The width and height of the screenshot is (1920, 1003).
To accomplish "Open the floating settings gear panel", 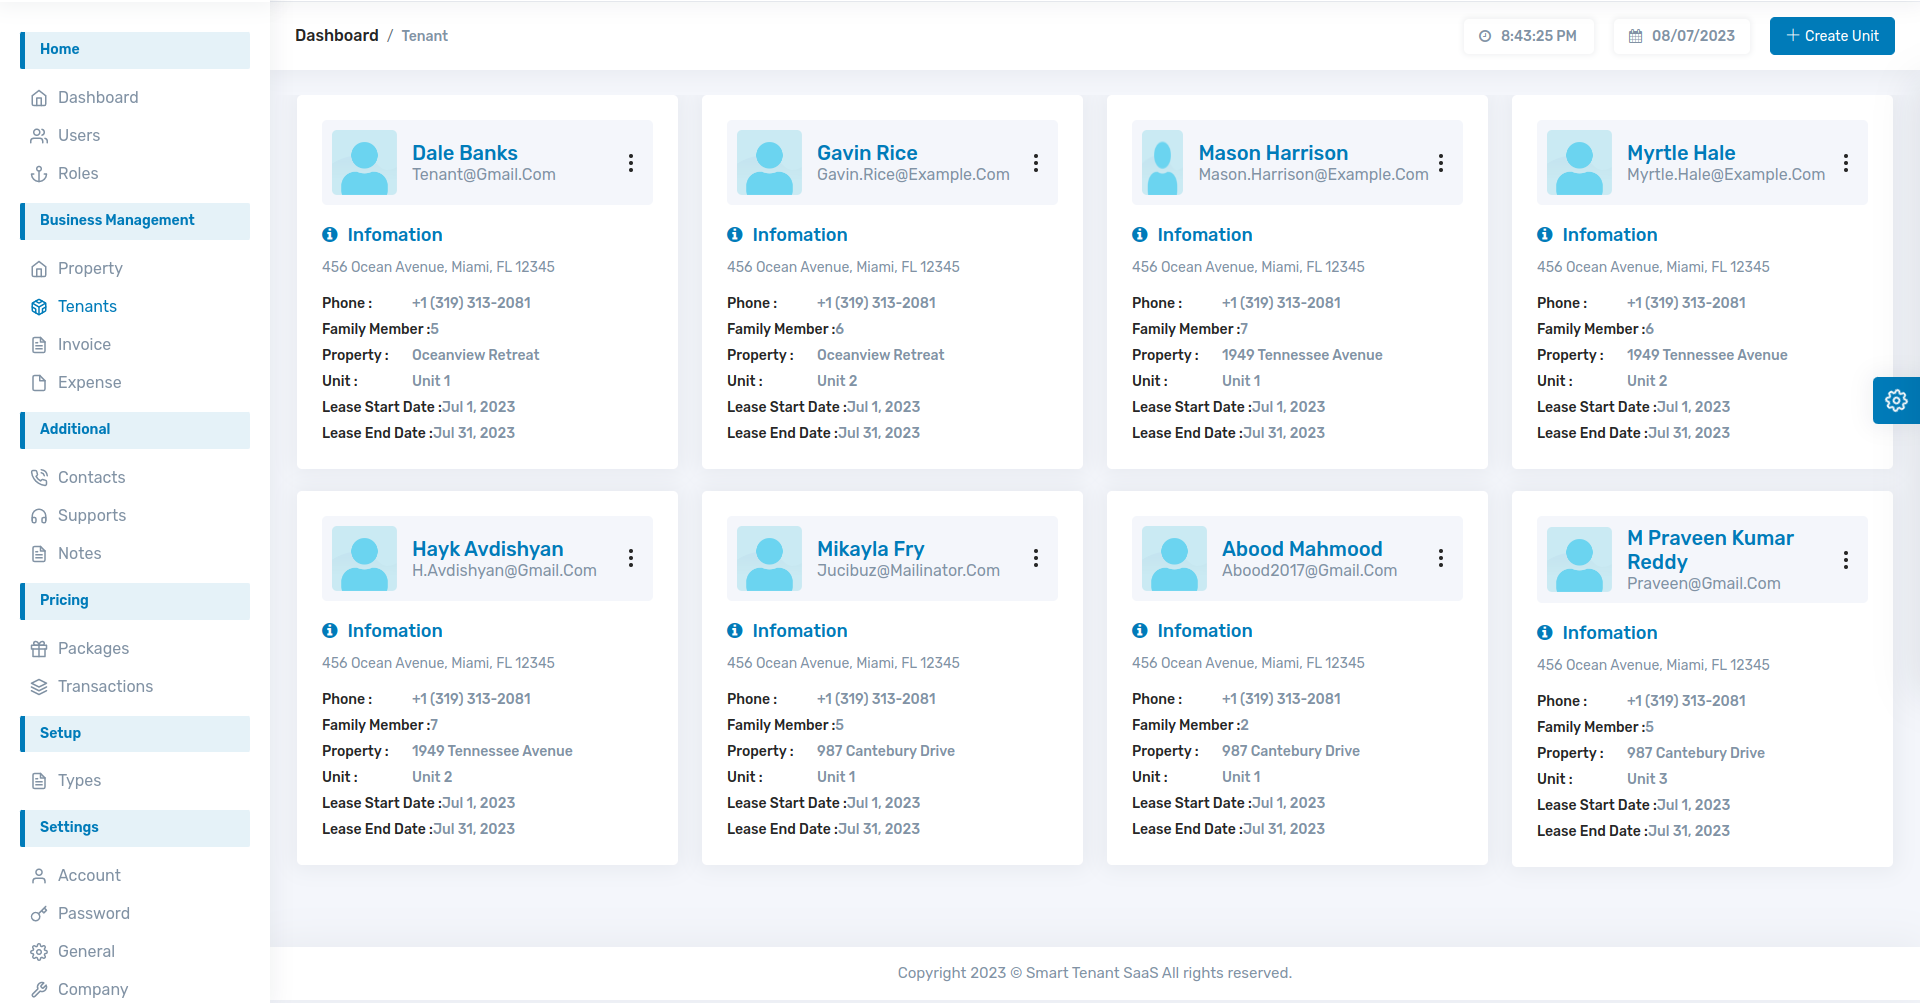I will click(x=1895, y=401).
